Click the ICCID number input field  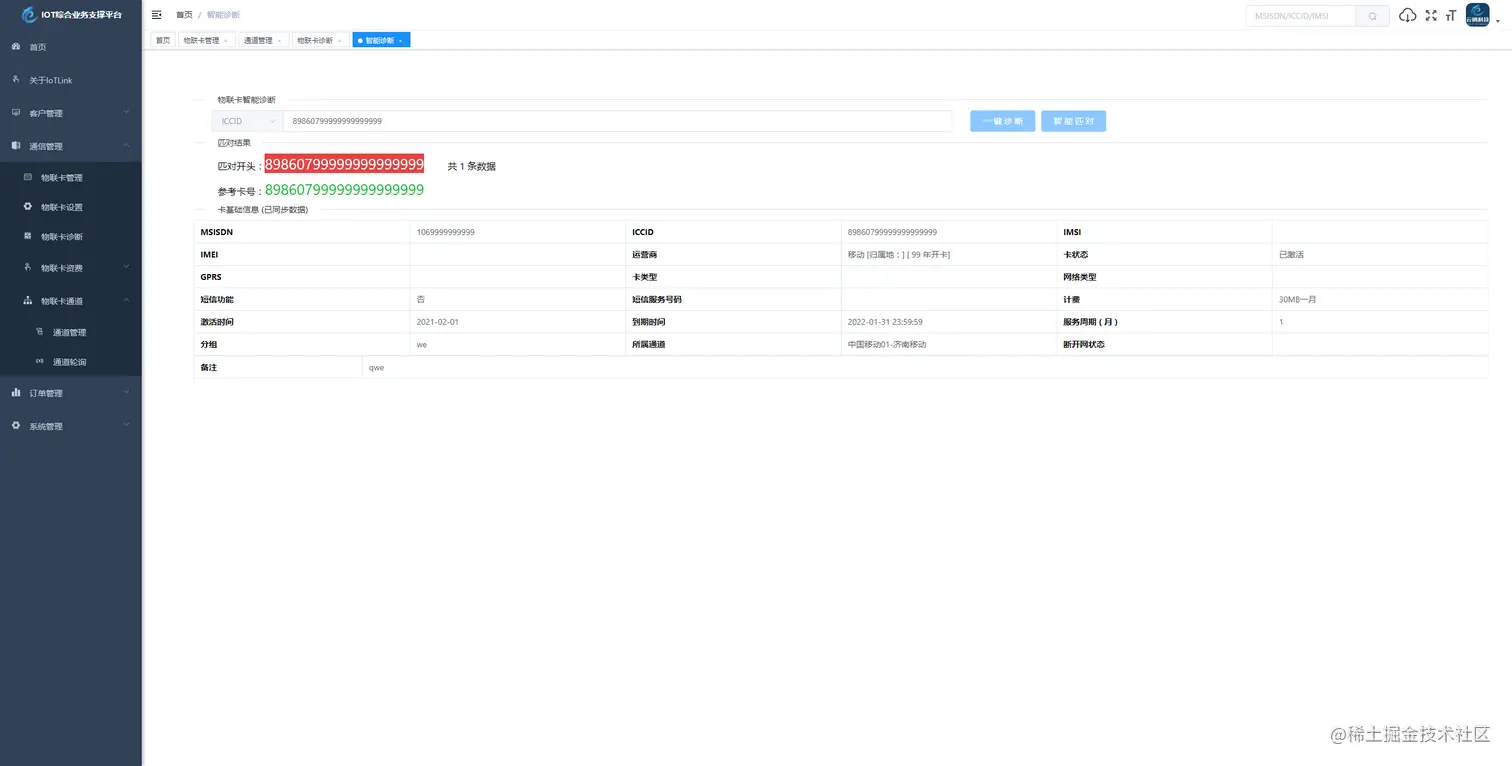point(617,121)
